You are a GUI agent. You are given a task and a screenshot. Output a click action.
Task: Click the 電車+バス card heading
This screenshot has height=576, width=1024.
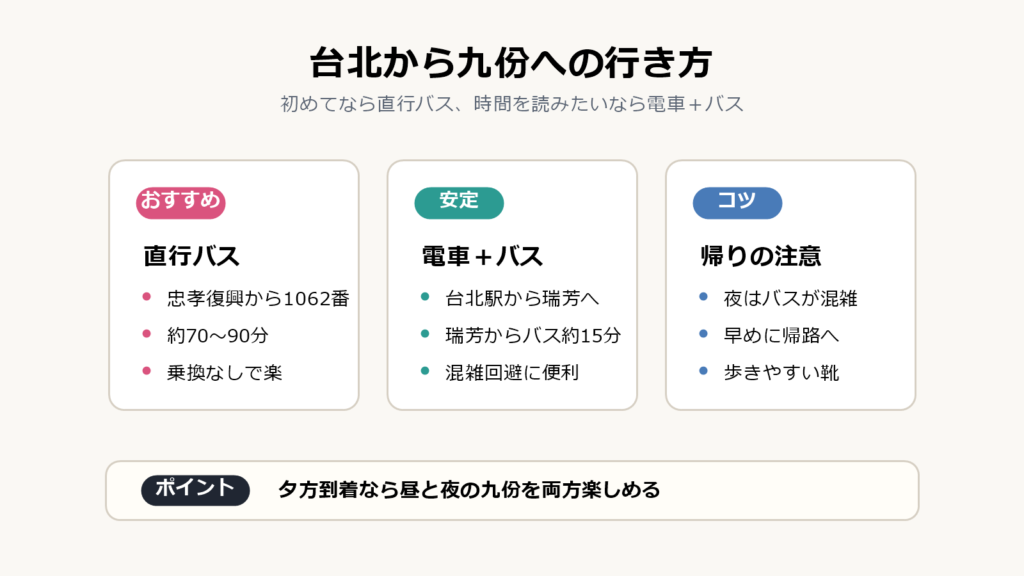[483, 256]
